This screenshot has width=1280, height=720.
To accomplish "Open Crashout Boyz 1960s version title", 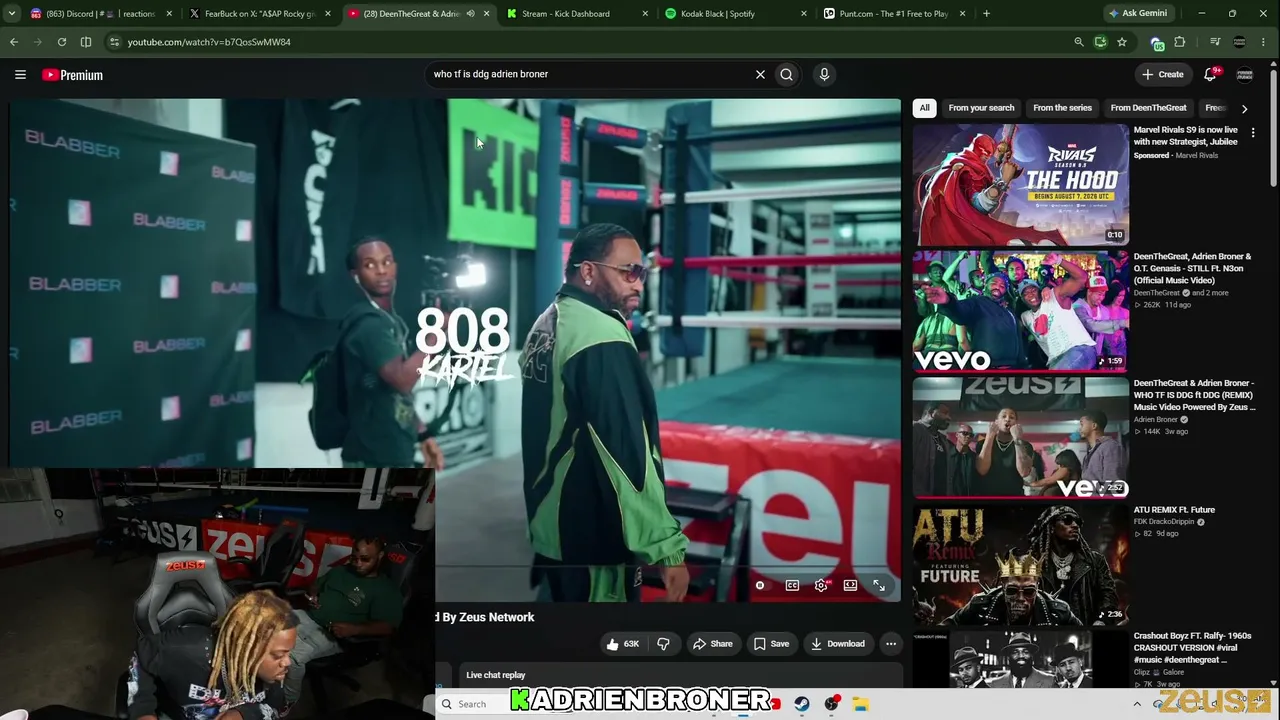I will [1192, 648].
